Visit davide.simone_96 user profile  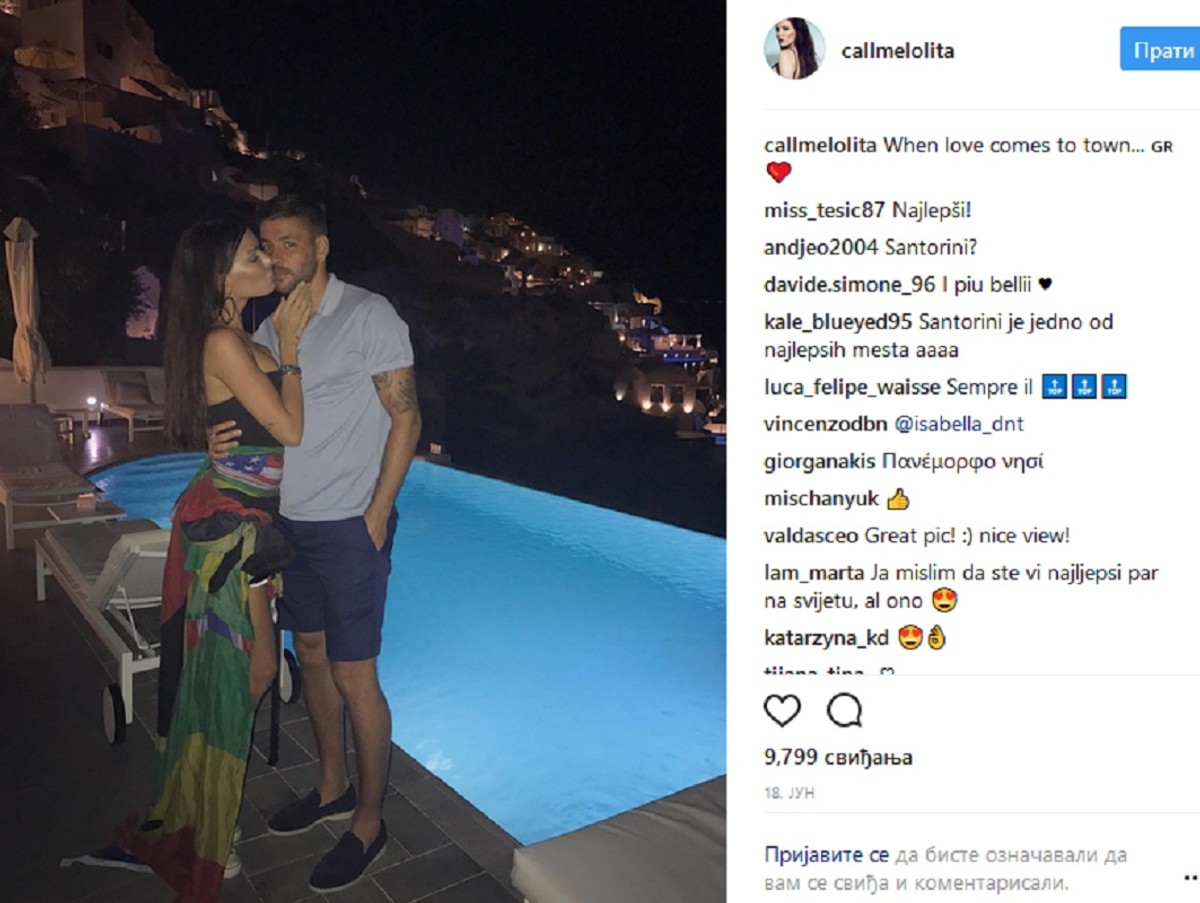[x=850, y=285]
